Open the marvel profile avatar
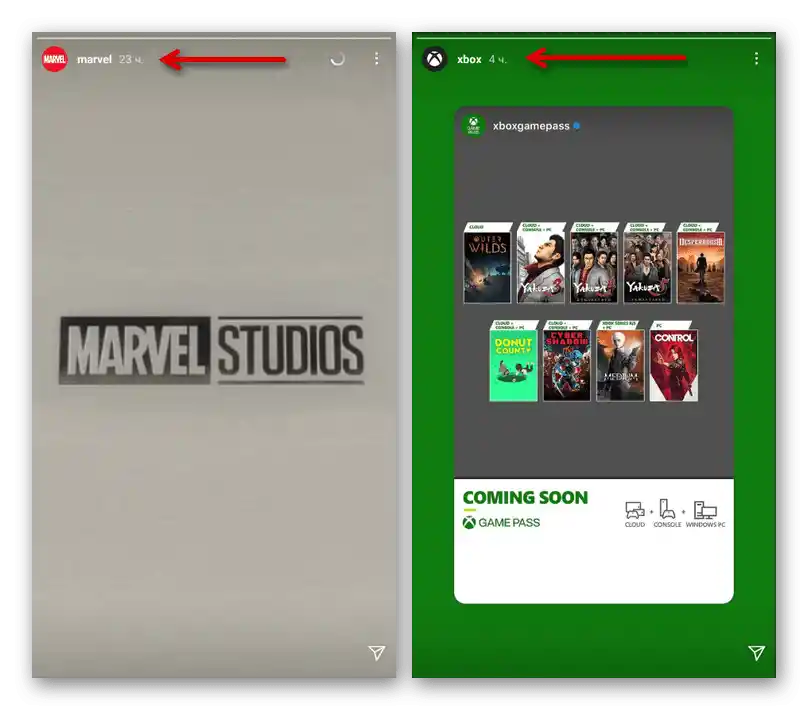The height and width of the screenshot is (710, 808). pos(55,59)
